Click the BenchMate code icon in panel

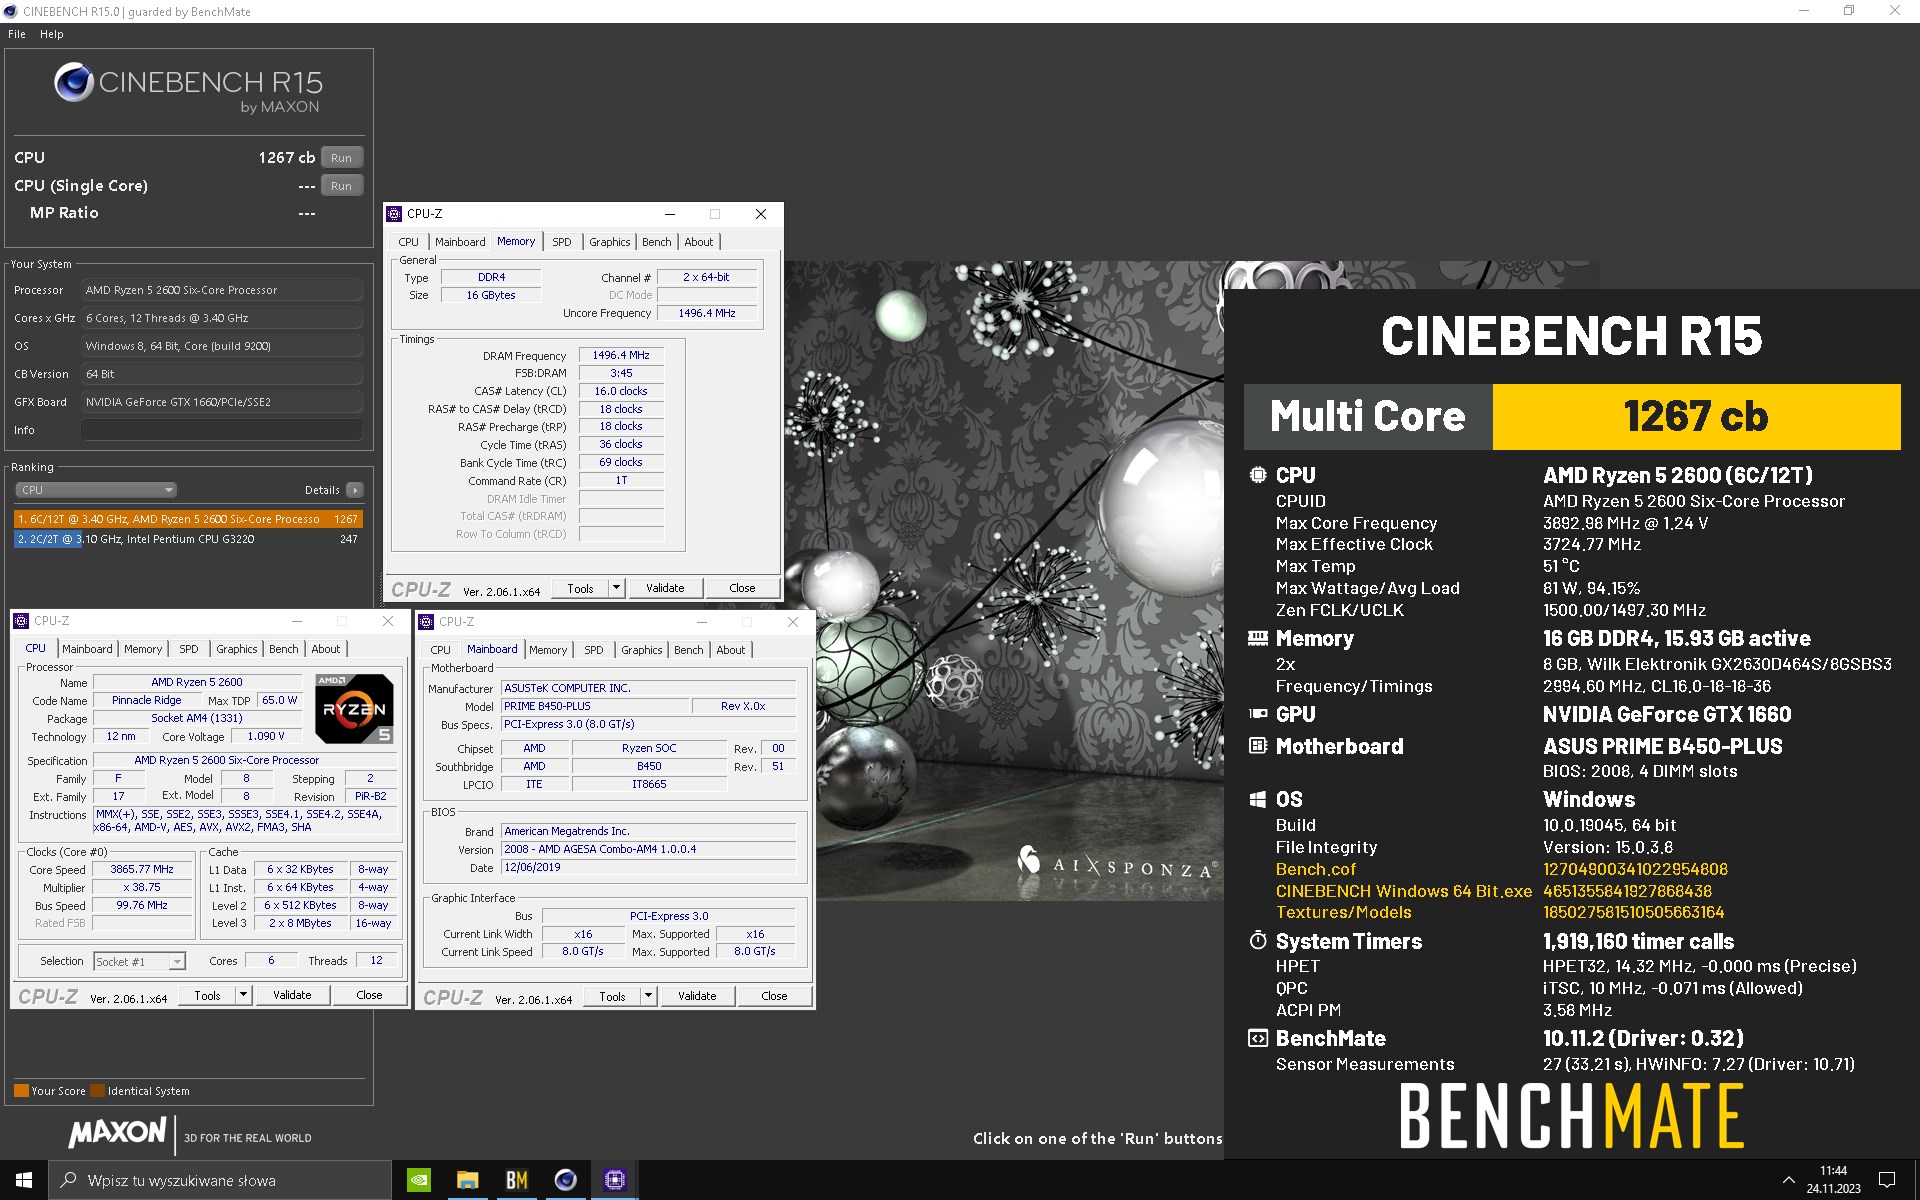pos(1258,1038)
